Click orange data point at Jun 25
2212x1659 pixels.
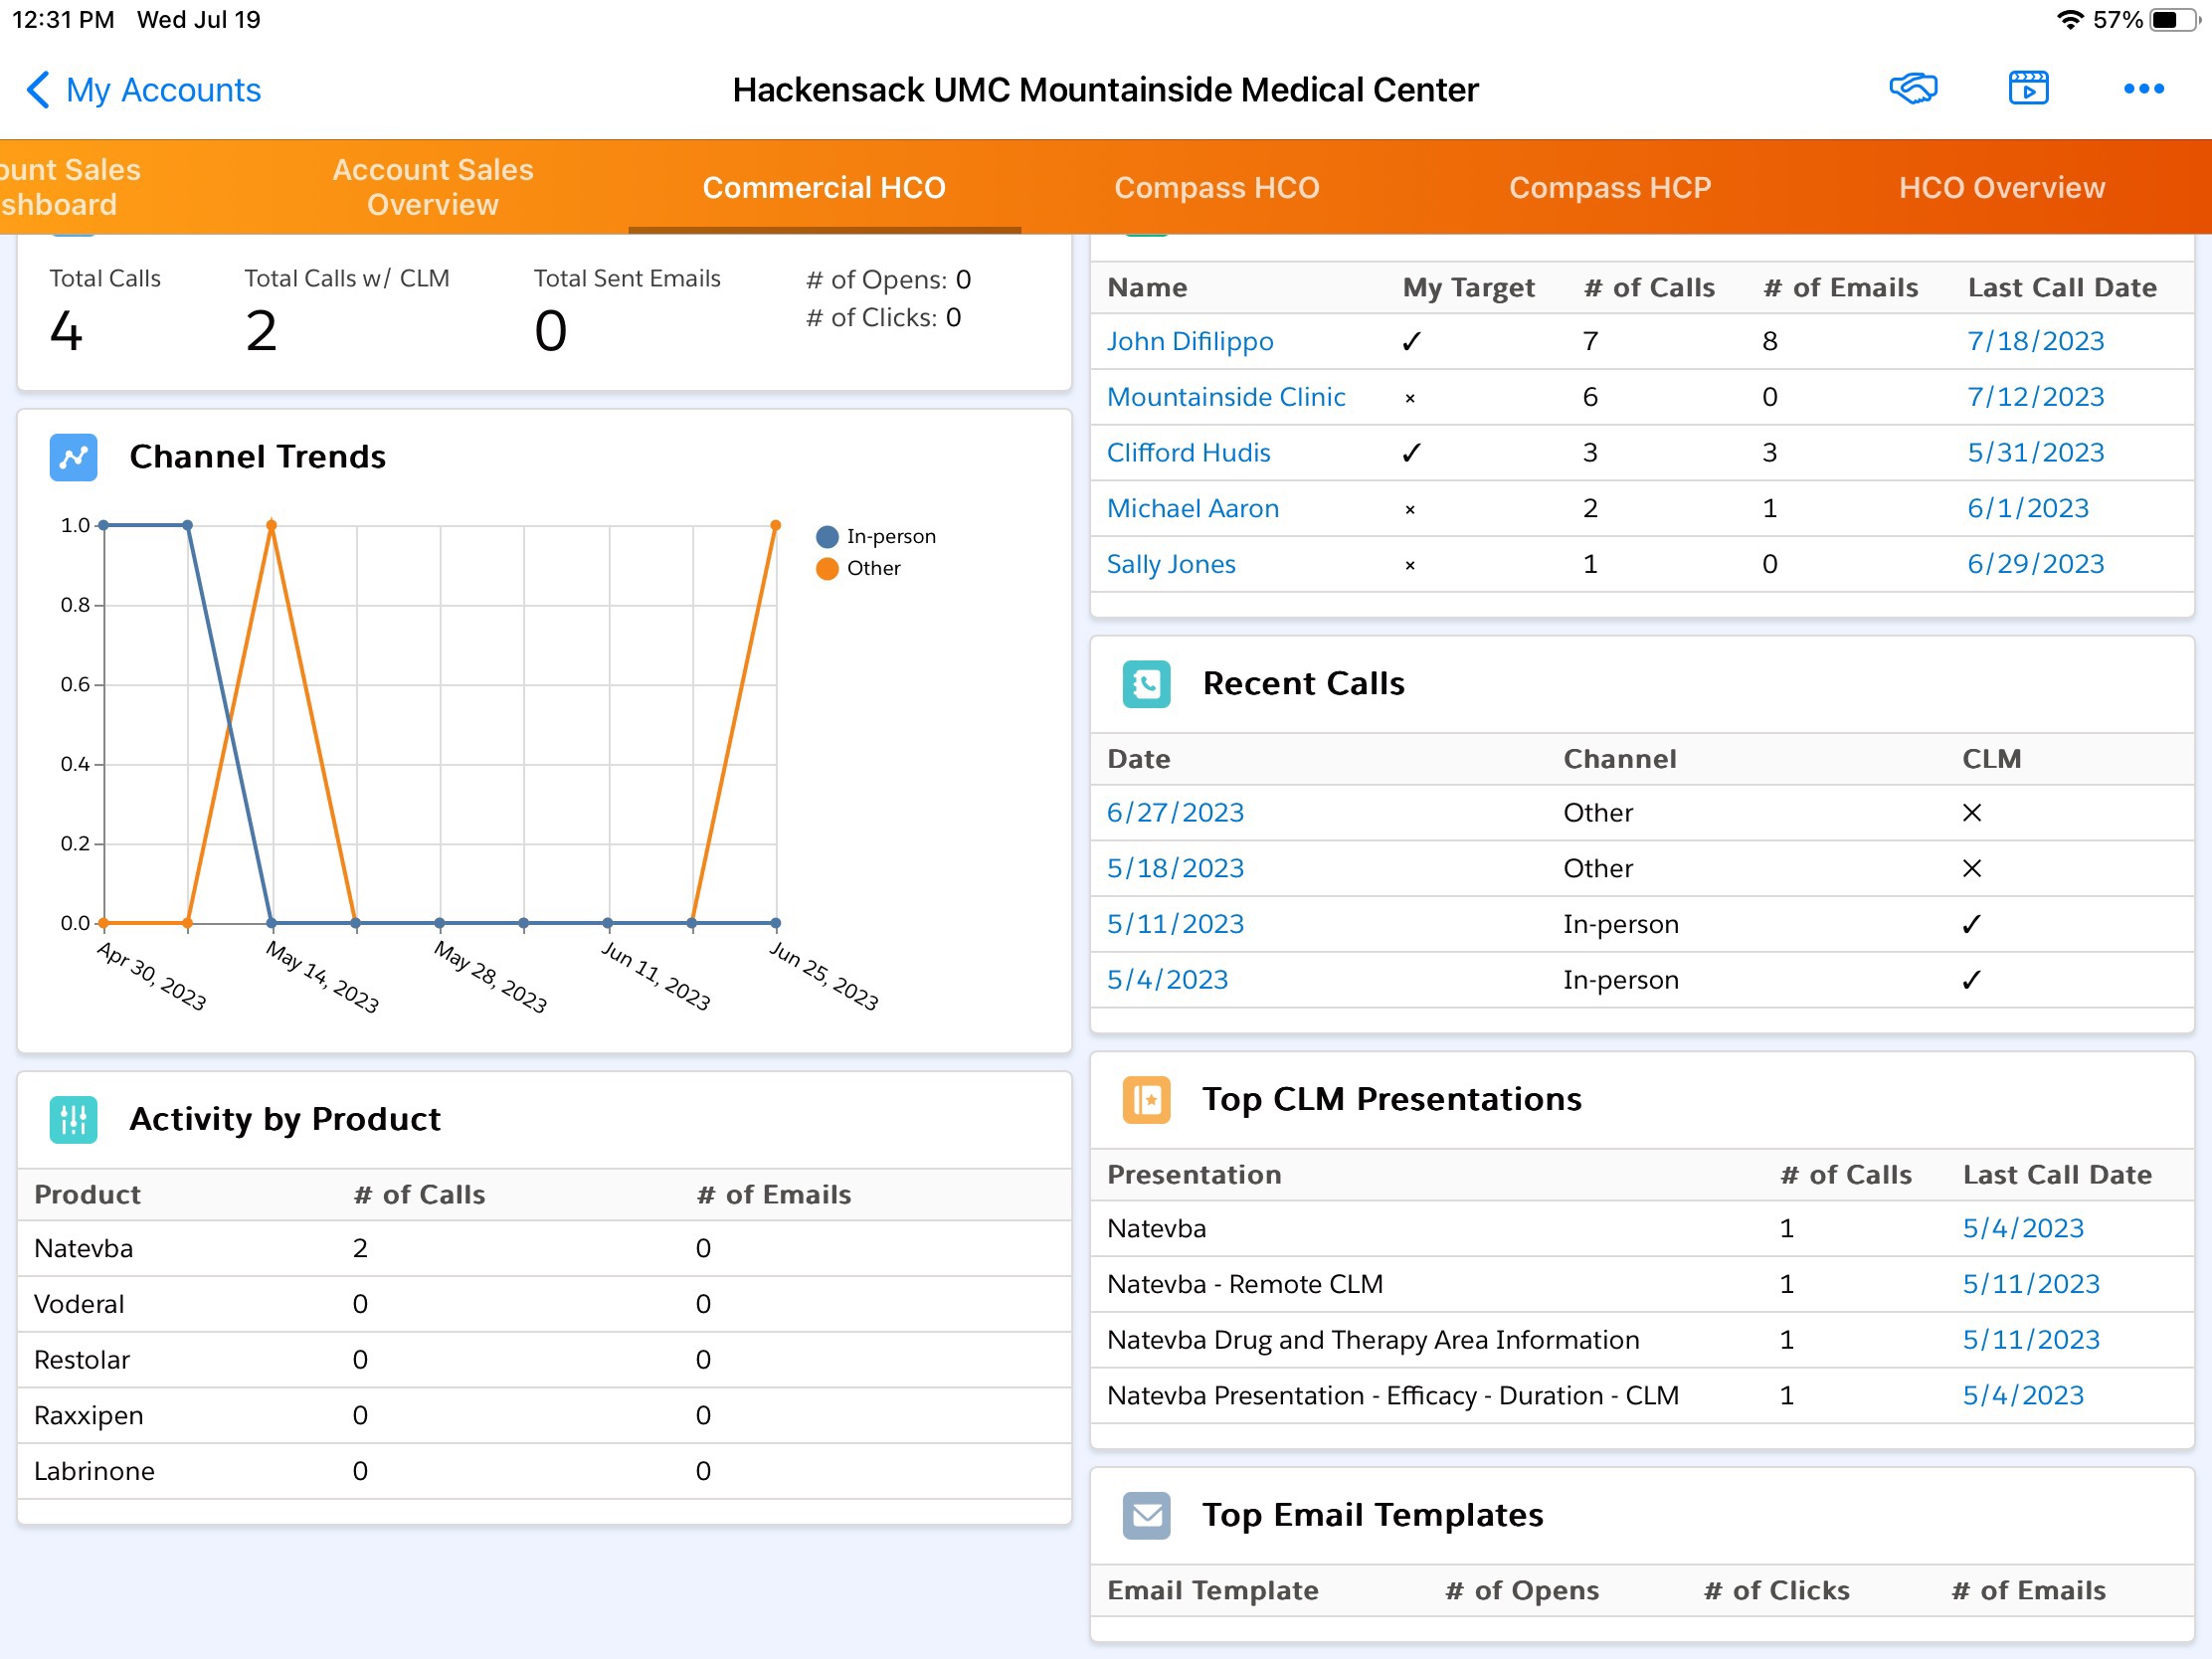point(776,525)
